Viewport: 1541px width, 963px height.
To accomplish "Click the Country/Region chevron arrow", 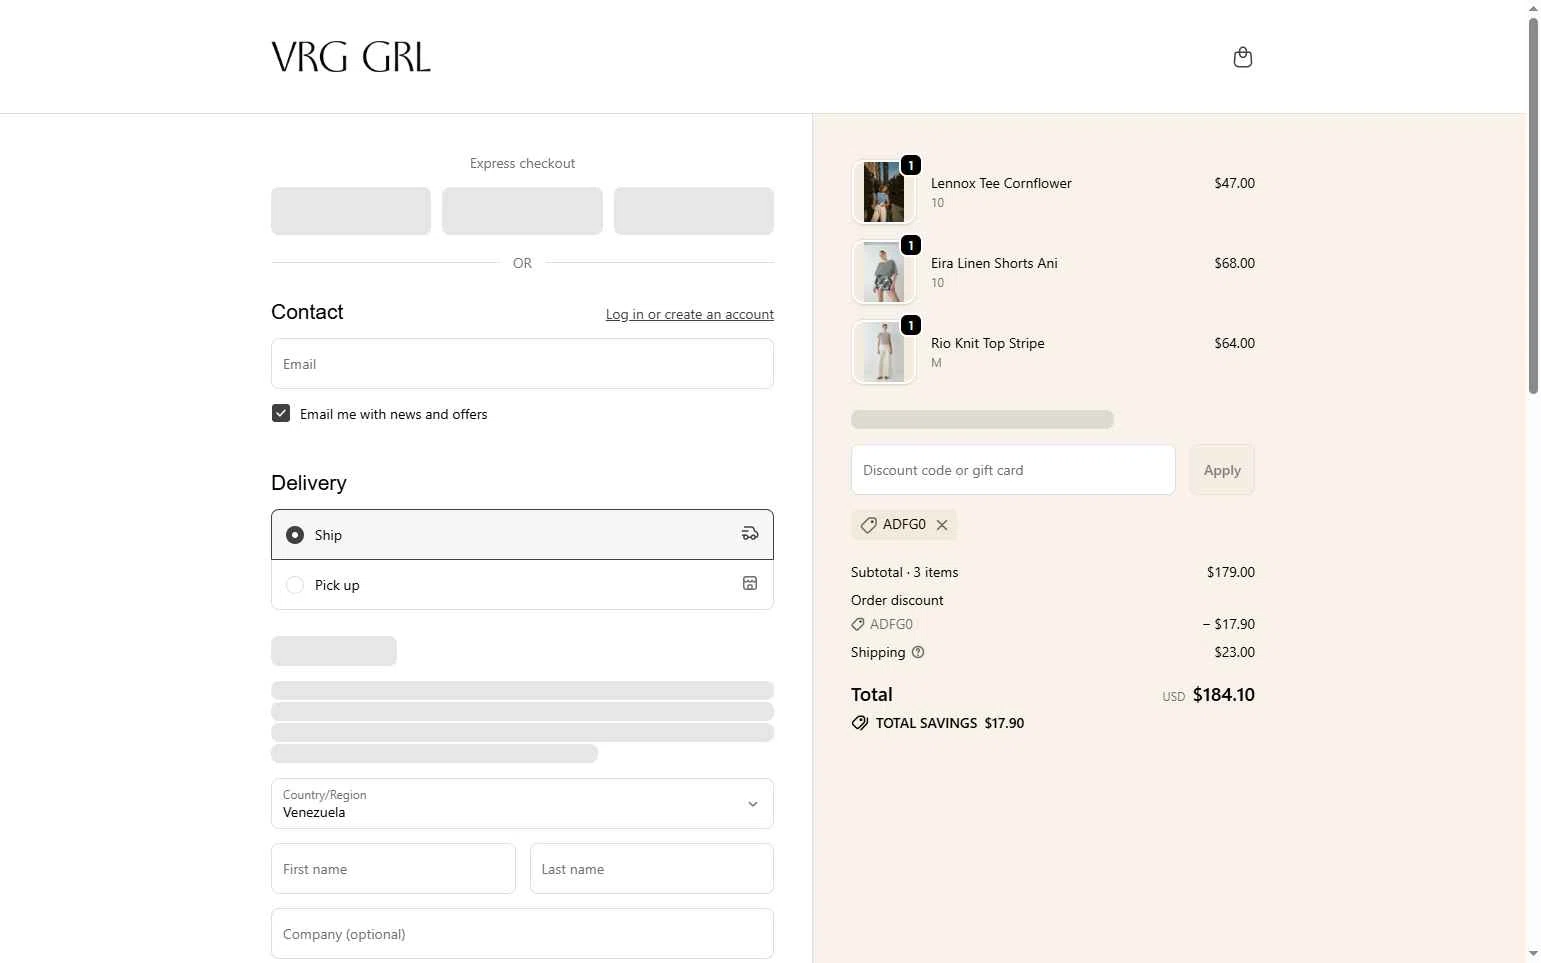I will pos(753,804).
